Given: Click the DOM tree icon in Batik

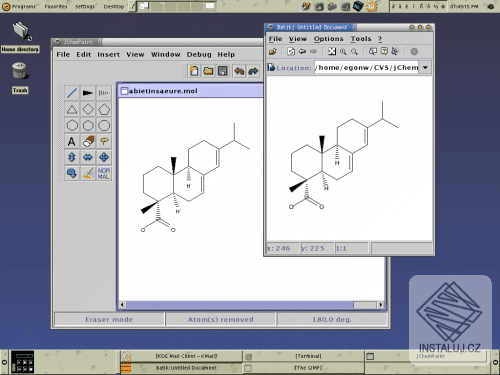Looking at the screenshot, I should click(x=395, y=51).
